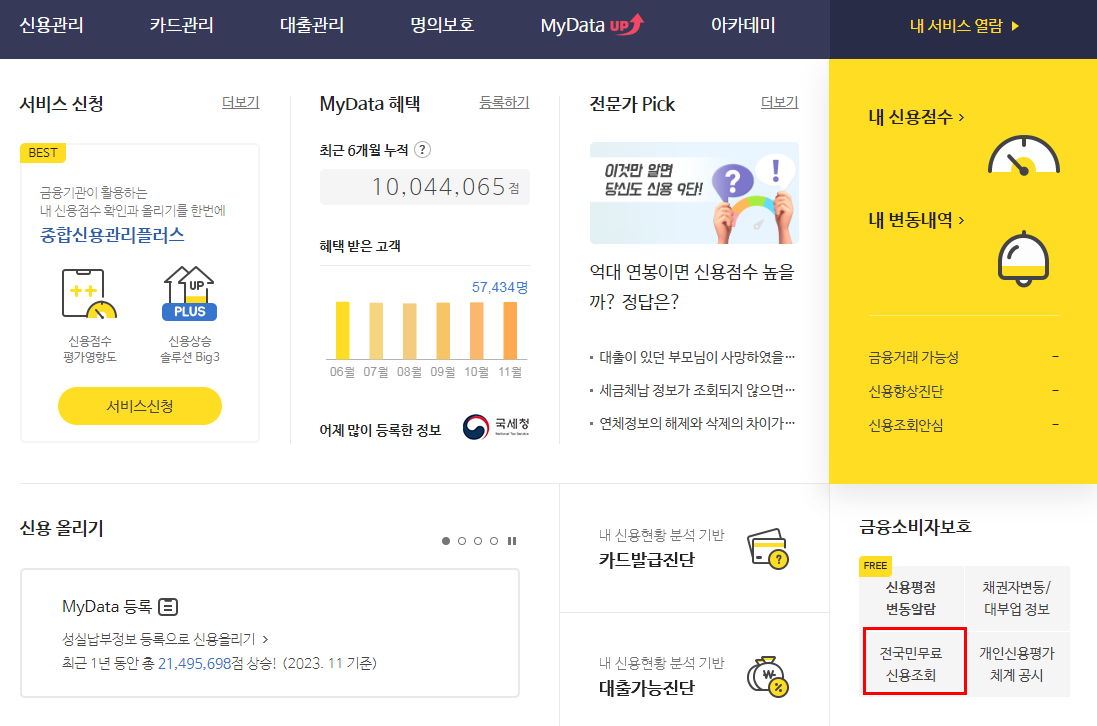This screenshot has width=1097, height=726.
Task: Select the 06월 bar in the chart
Action: coord(342,331)
